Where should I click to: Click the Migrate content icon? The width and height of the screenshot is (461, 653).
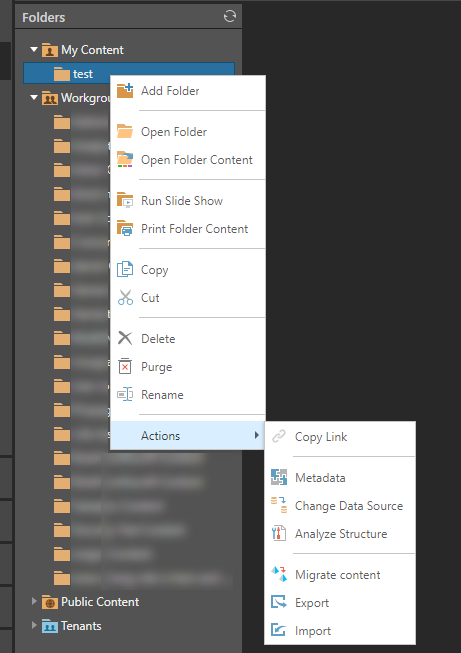pyautogui.click(x=279, y=574)
